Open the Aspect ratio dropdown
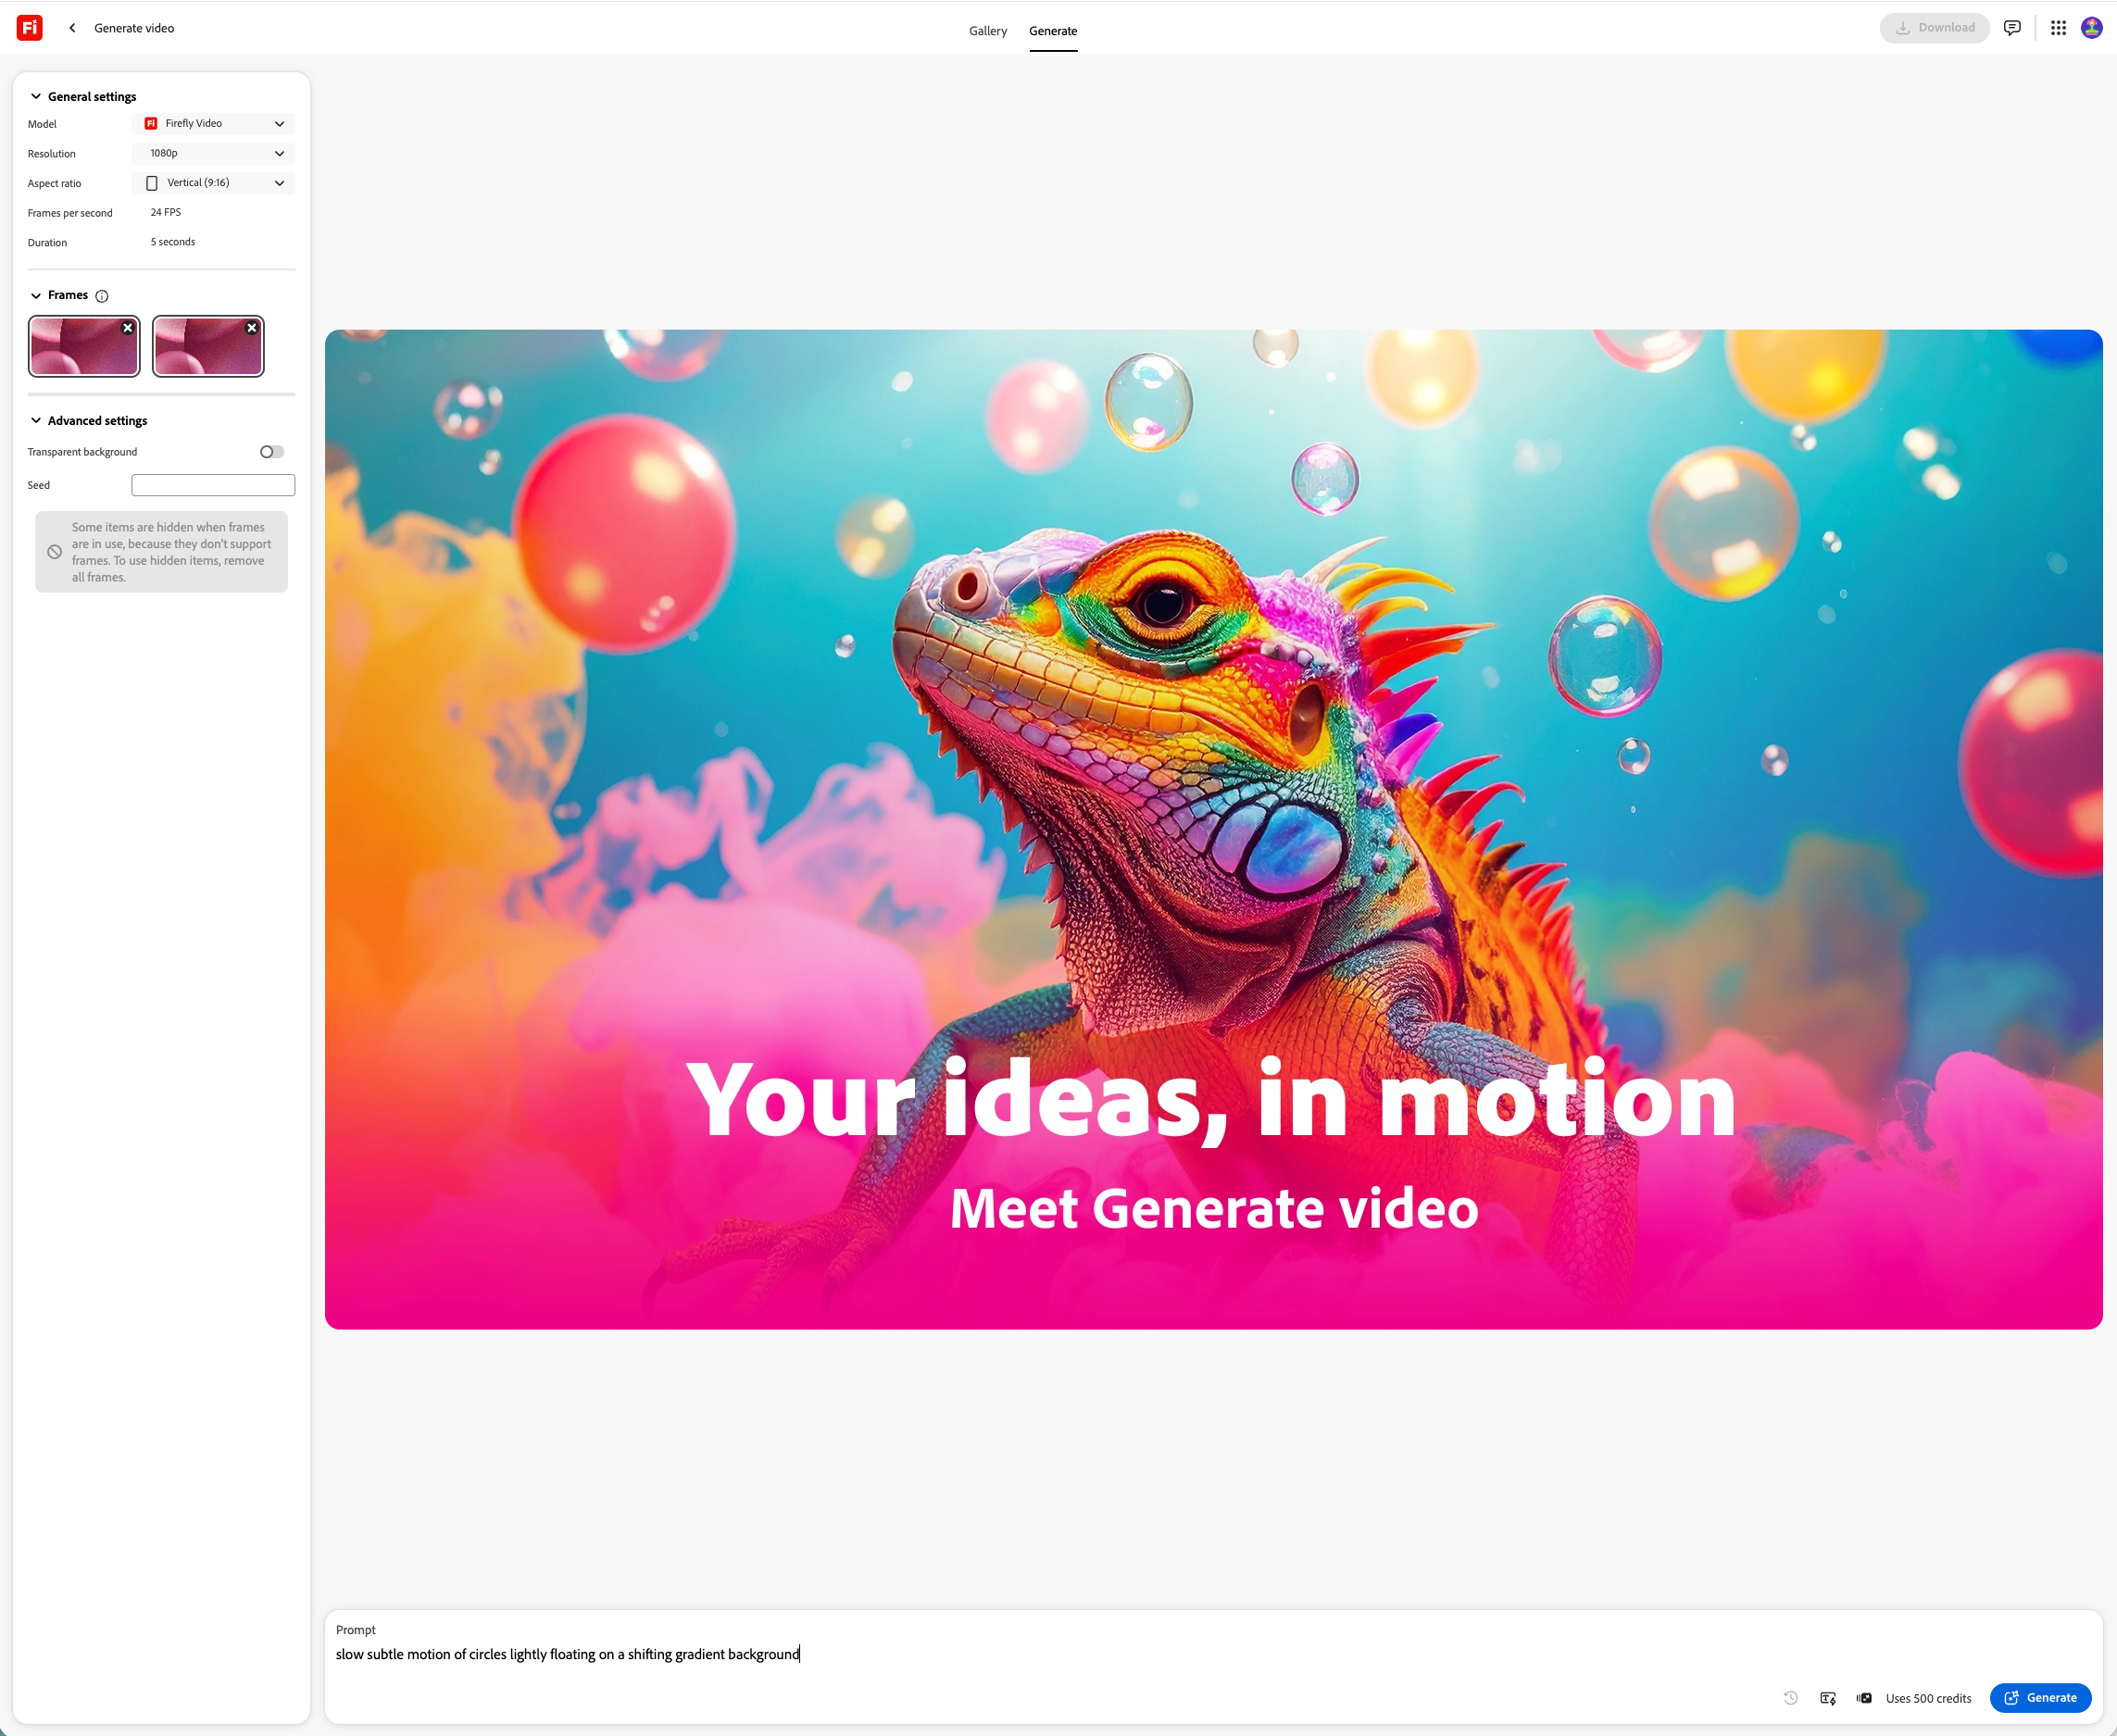2117x1736 pixels. pyautogui.click(x=213, y=183)
